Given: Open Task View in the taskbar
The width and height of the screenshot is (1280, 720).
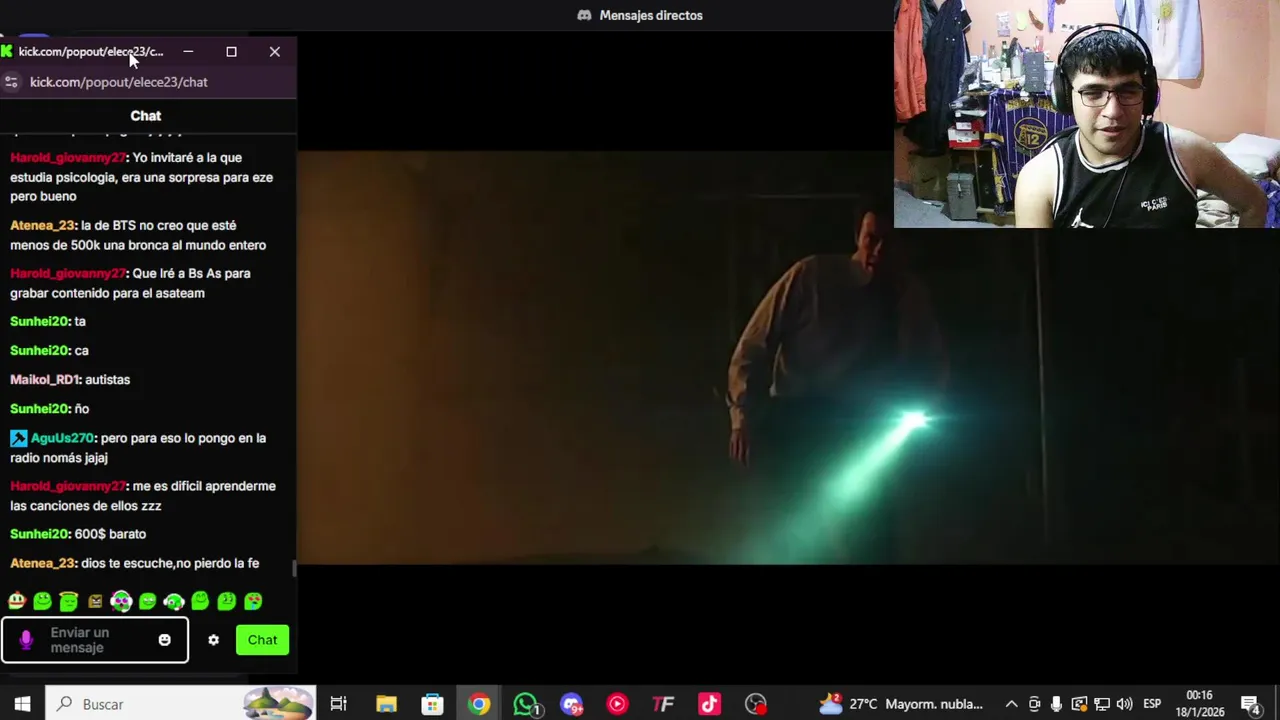Looking at the screenshot, I should pos(338,704).
